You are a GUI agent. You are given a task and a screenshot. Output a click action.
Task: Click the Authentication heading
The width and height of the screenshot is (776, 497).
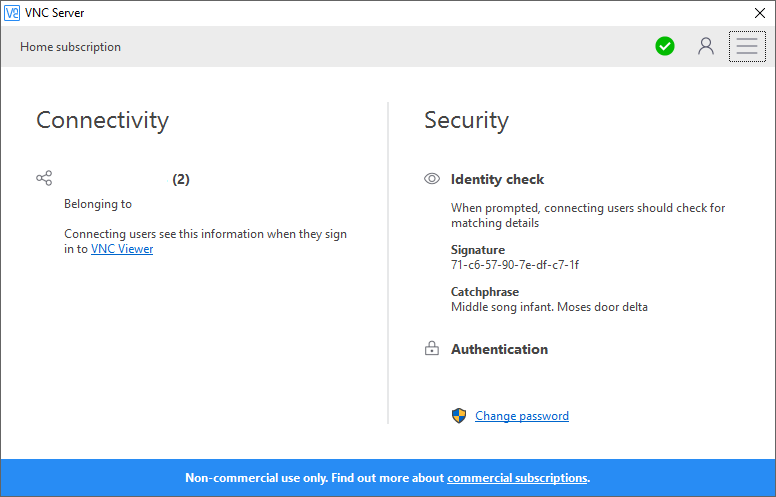click(x=499, y=349)
